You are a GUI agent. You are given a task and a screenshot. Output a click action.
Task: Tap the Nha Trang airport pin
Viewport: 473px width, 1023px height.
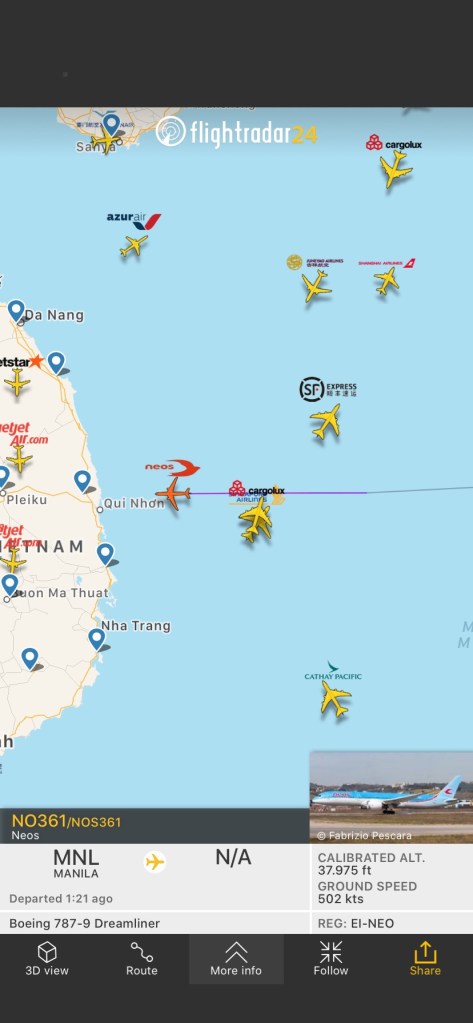(x=97, y=639)
